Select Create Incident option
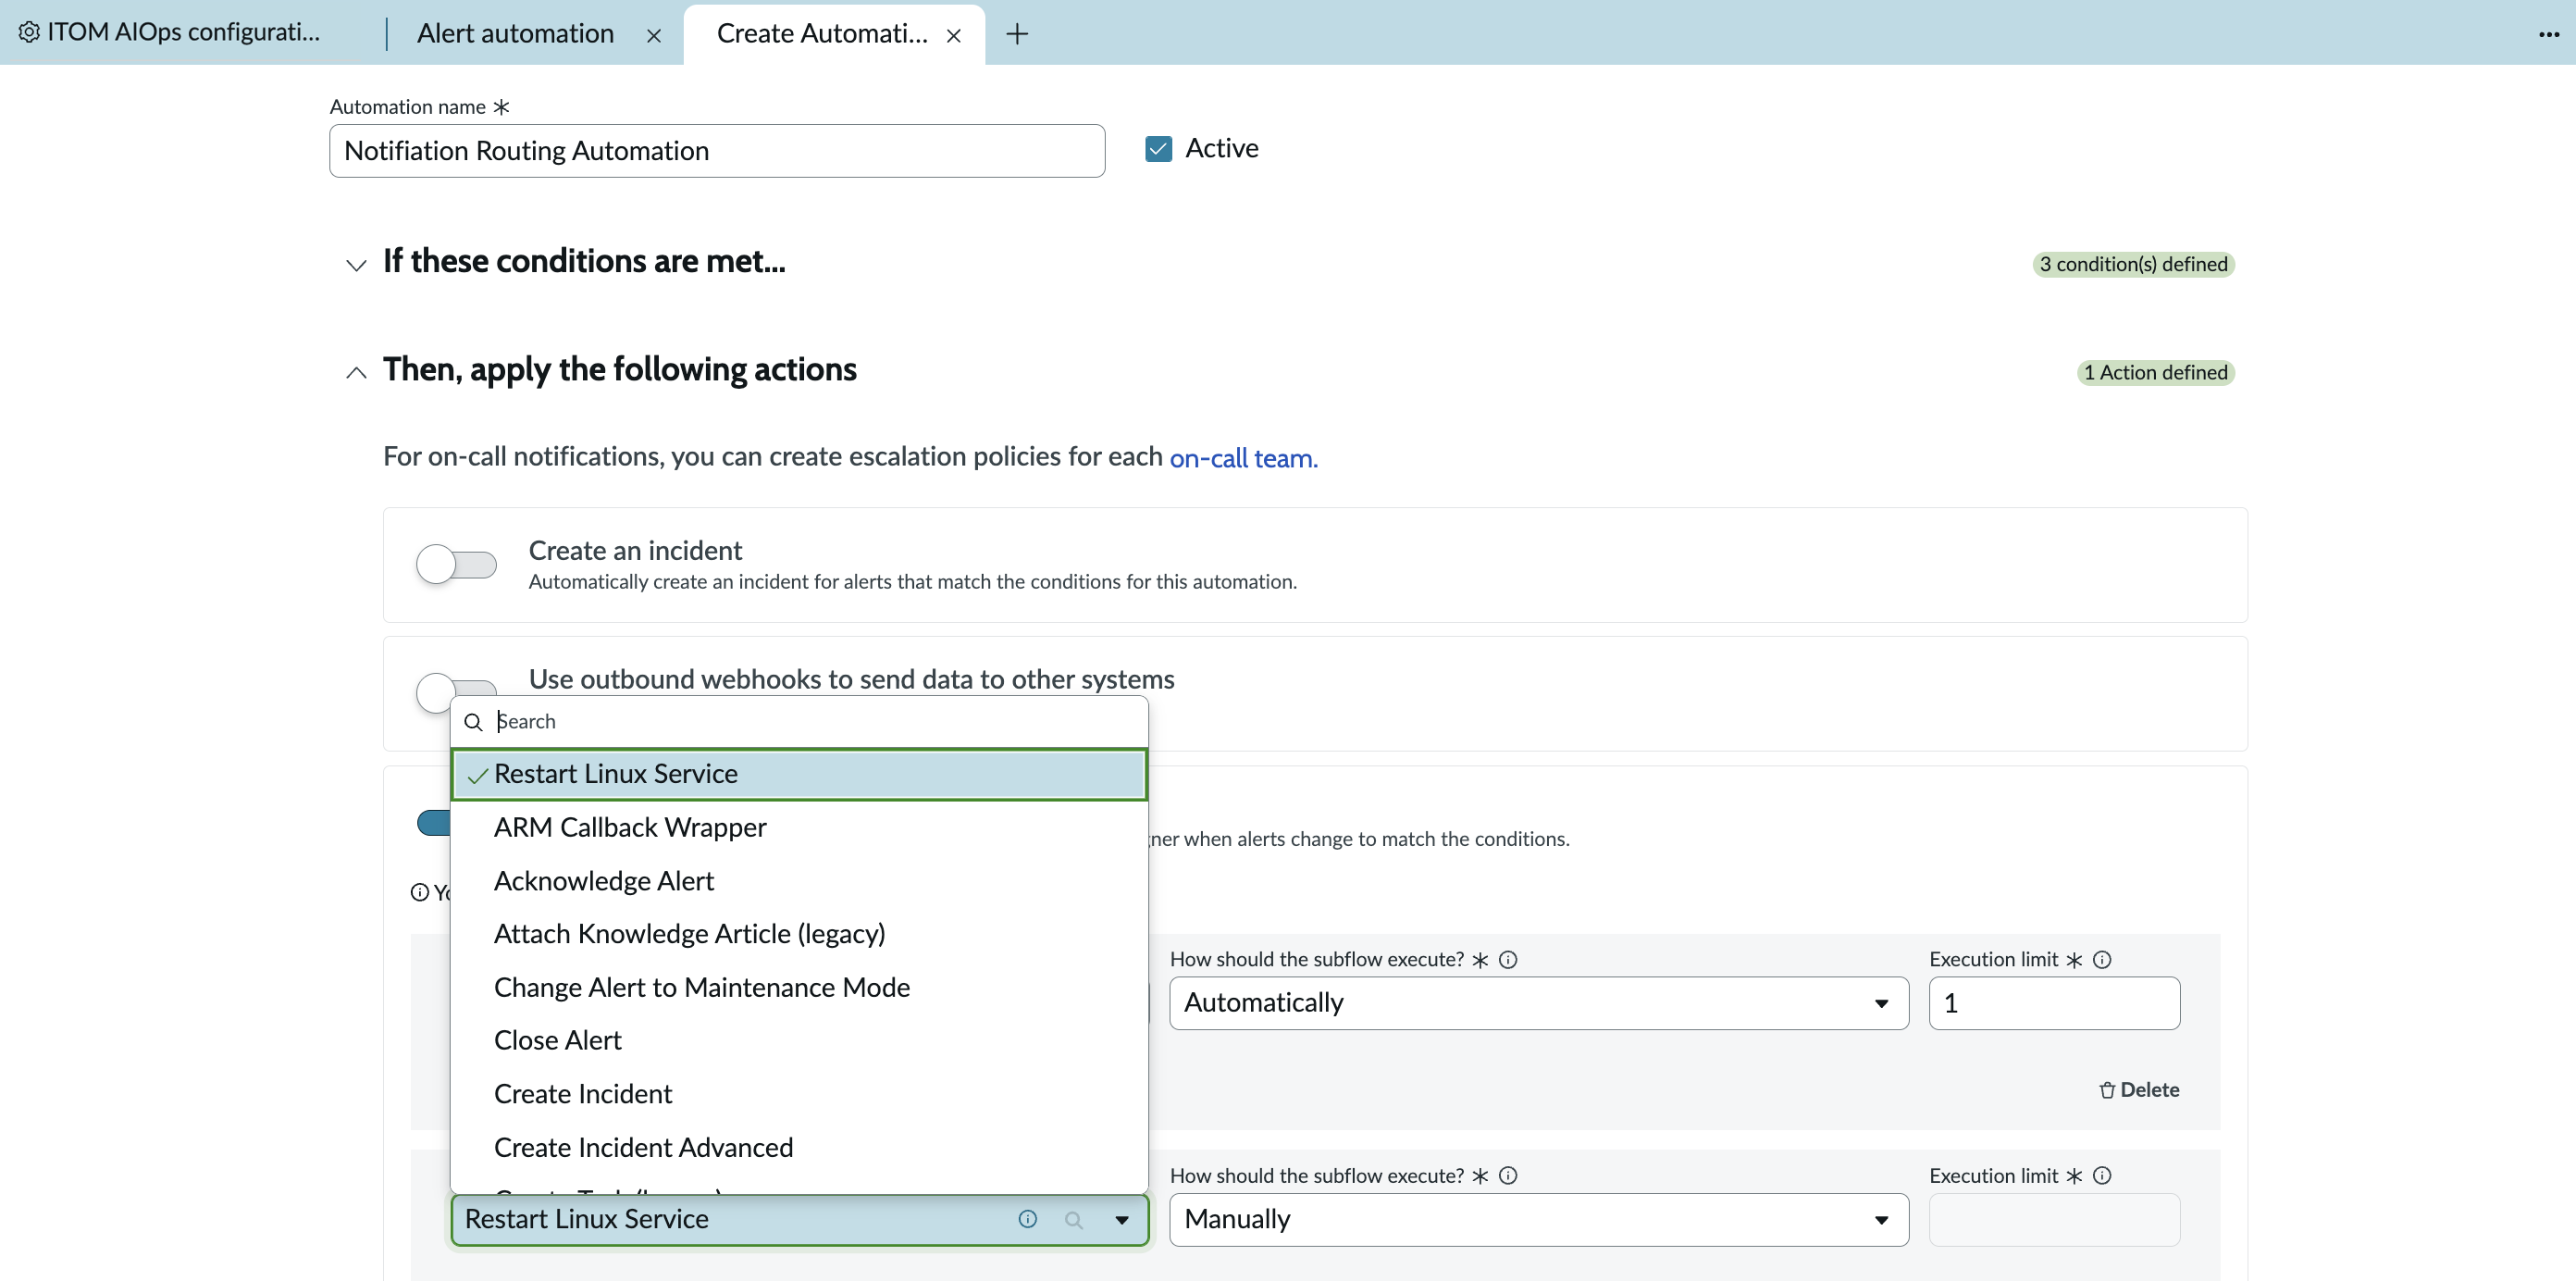The image size is (2576, 1281). click(x=799, y=1093)
